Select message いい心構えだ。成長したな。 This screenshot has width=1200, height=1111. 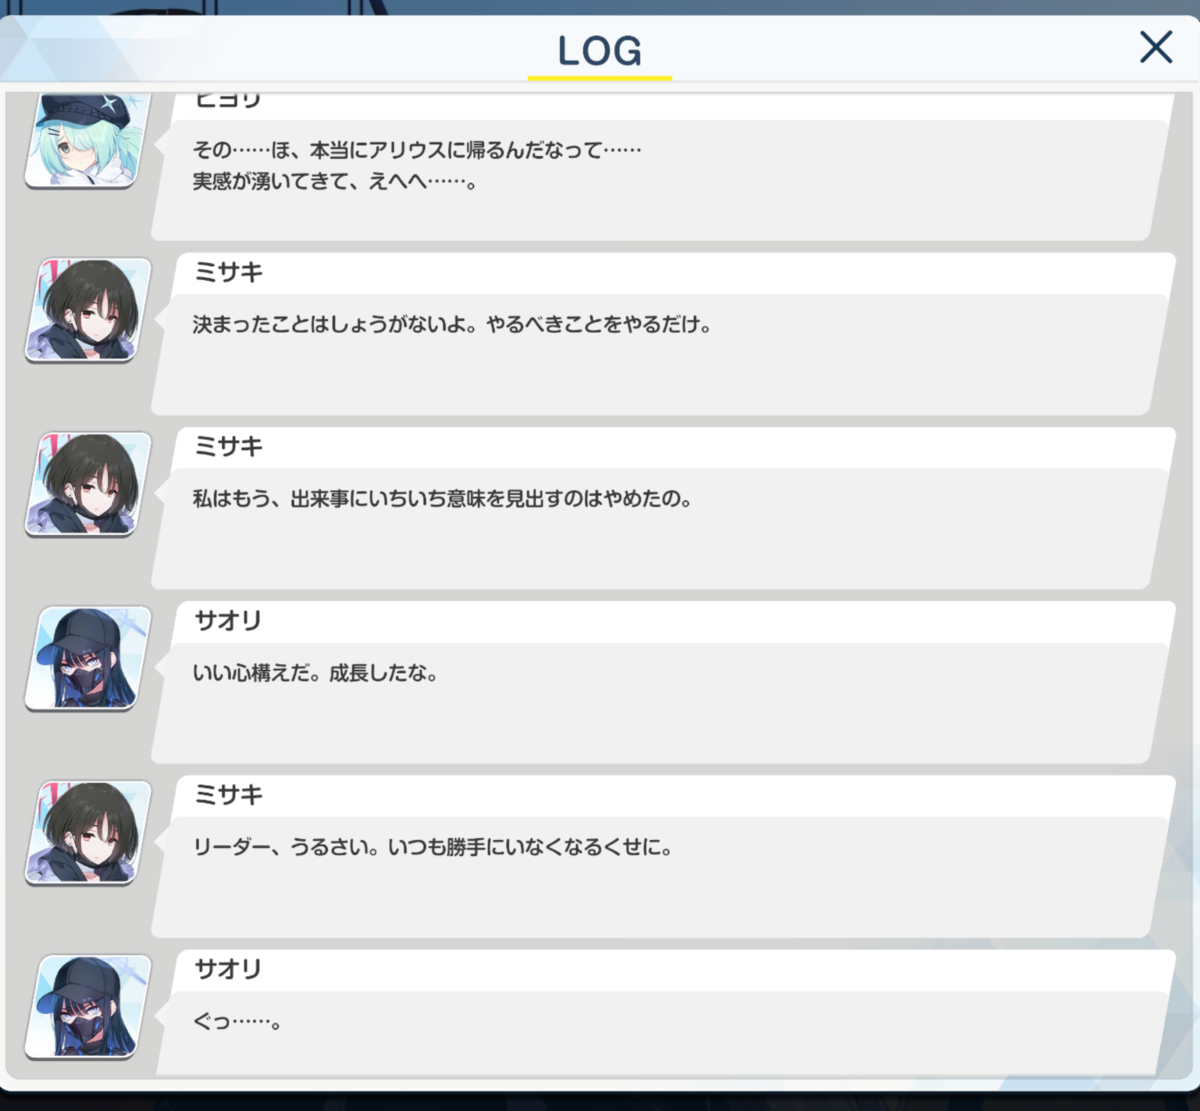click(660, 703)
